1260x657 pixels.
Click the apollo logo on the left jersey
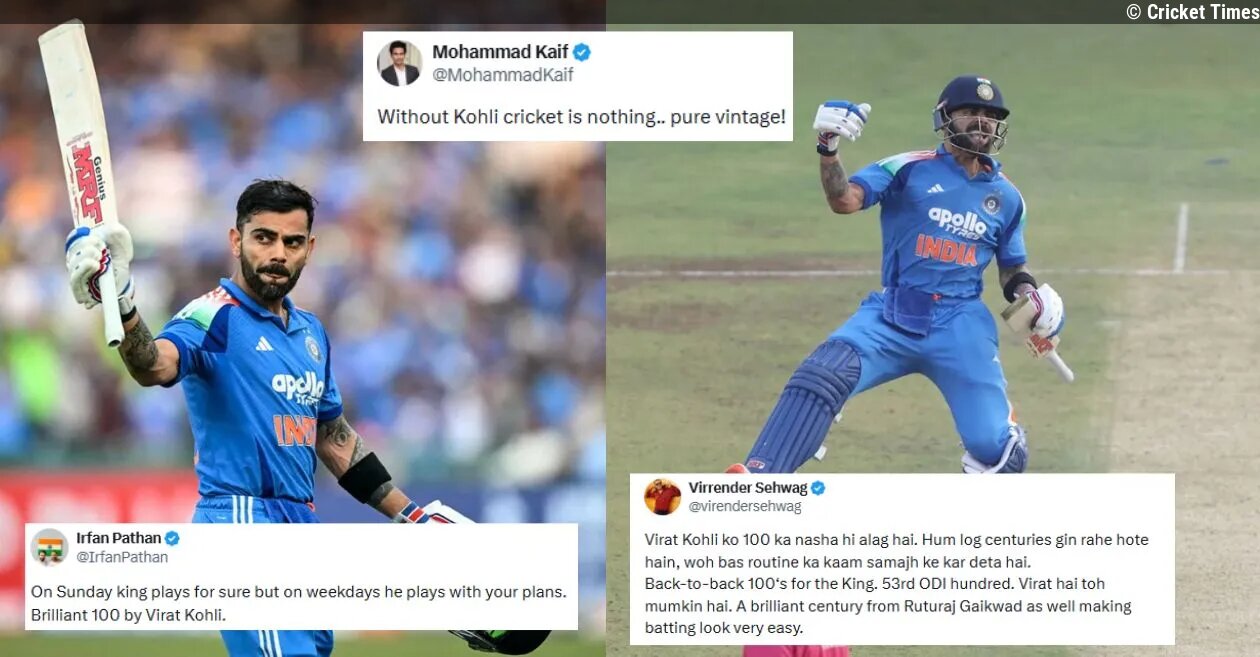pos(297,387)
